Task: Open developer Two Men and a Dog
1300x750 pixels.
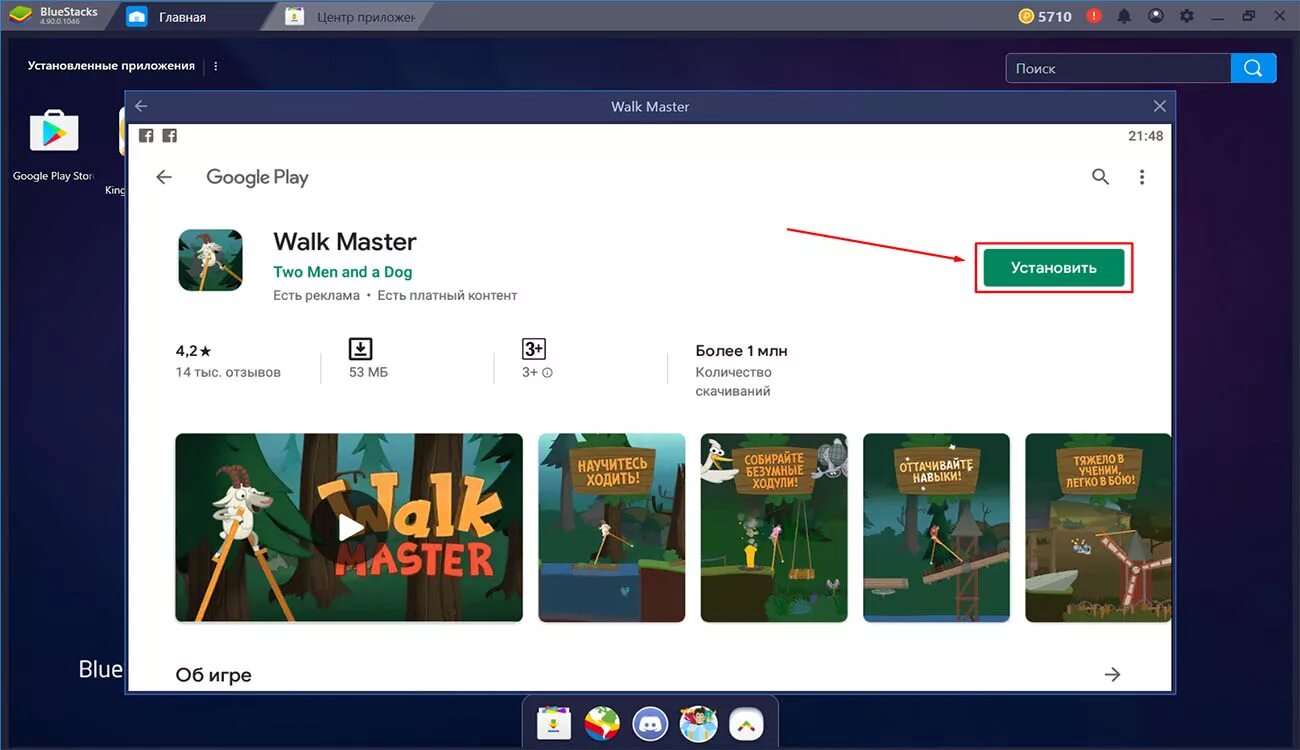Action: 342,272
